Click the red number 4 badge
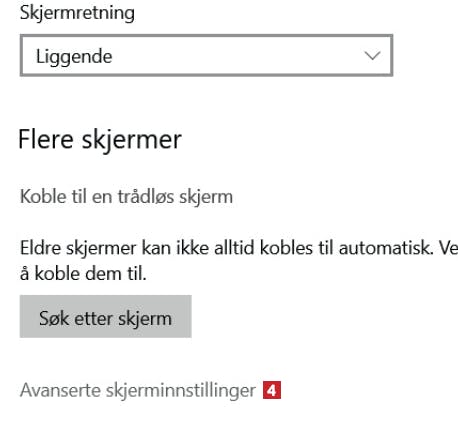The width and height of the screenshot is (458, 426). tap(272, 390)
